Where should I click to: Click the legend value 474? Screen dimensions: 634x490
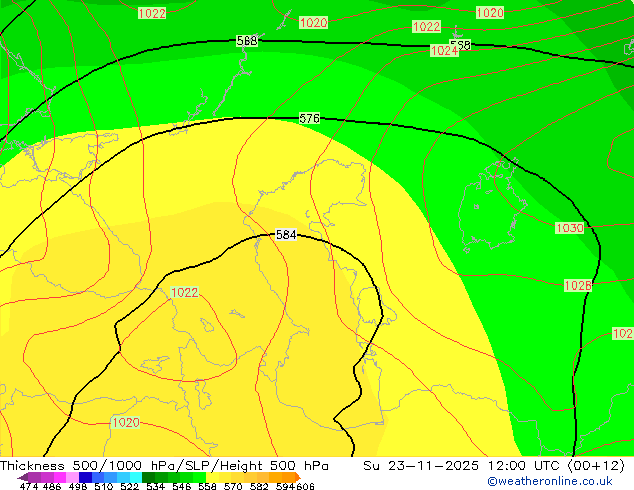click(x=29, y=486)
